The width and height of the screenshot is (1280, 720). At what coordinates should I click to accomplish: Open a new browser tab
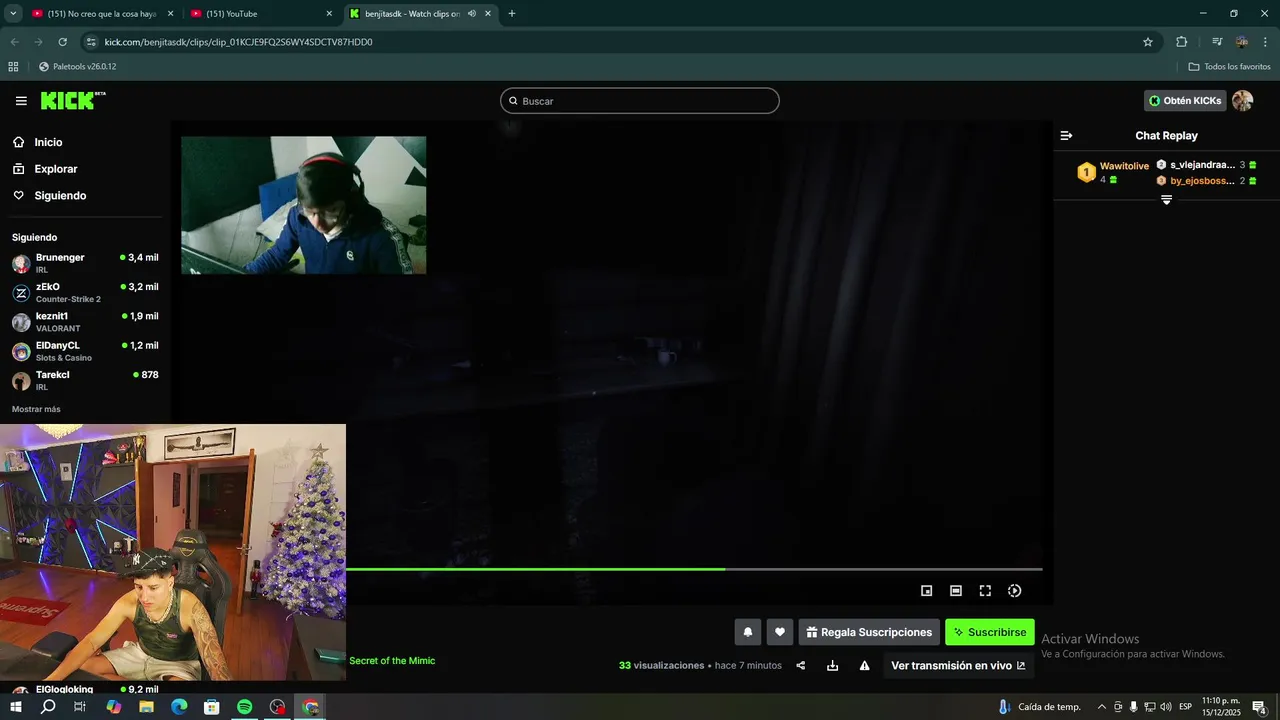tap(512, 14)
